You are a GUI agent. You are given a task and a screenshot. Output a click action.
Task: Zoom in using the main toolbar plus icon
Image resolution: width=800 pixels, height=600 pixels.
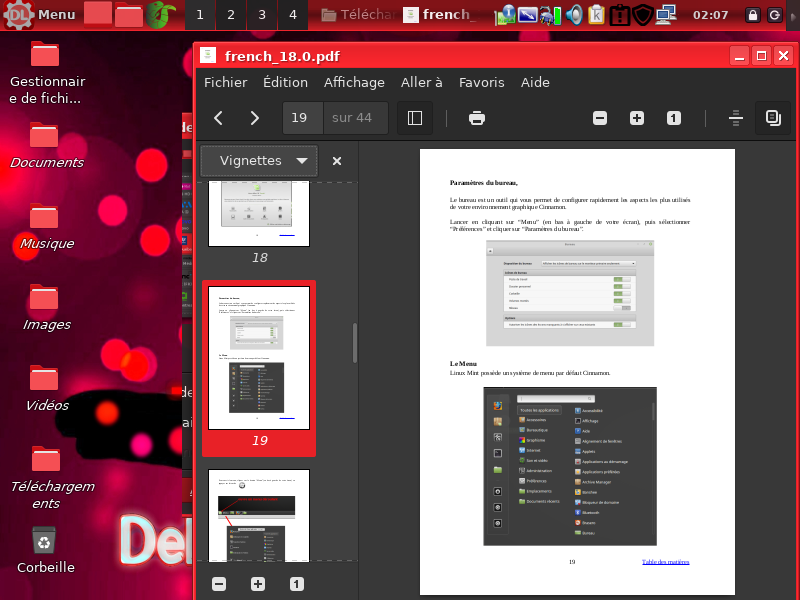637,118
